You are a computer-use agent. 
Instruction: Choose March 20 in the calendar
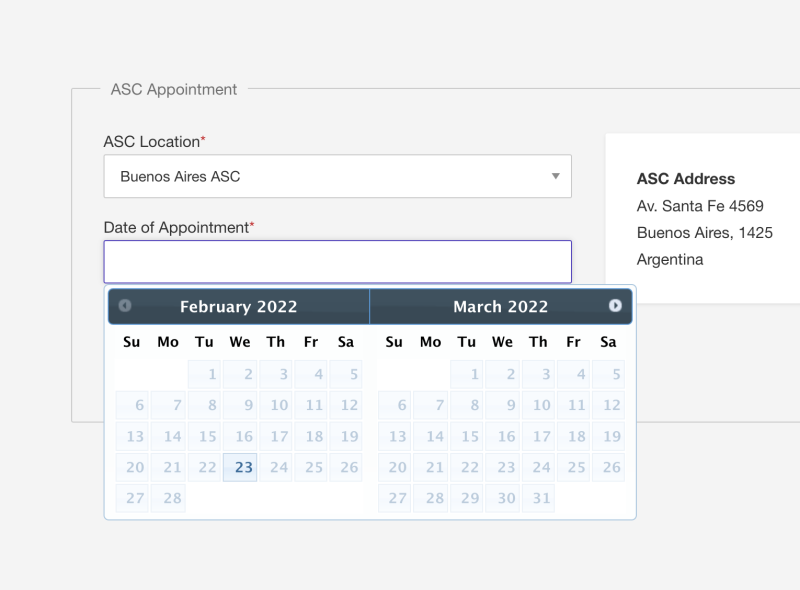click(x=395, y=467)
